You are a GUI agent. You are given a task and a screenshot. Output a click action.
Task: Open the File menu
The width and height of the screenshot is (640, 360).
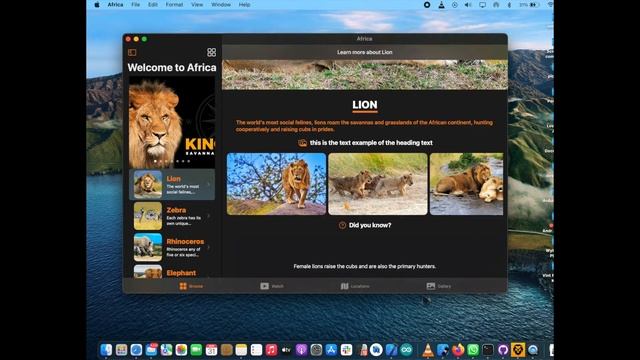(136, 4)
